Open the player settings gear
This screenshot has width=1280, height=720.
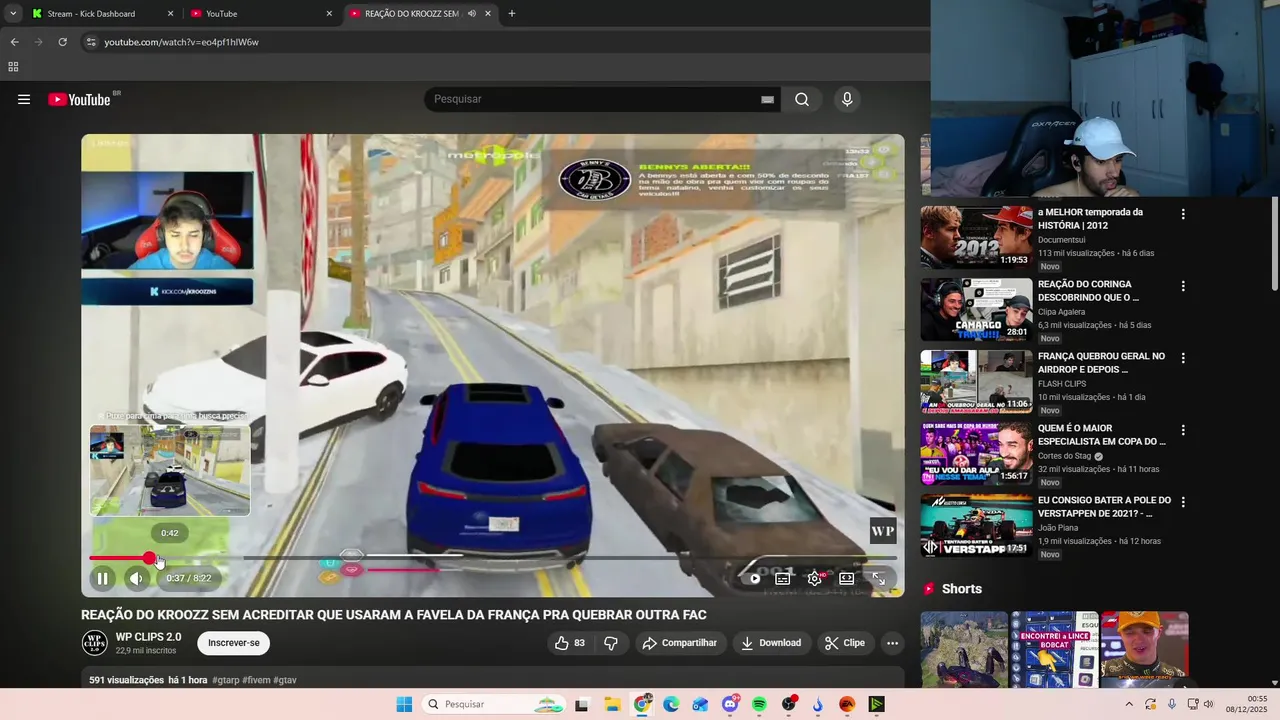tap(815, 578)
